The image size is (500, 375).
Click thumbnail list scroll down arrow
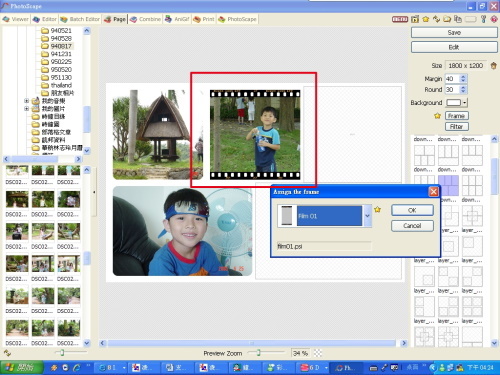point(87,343)
